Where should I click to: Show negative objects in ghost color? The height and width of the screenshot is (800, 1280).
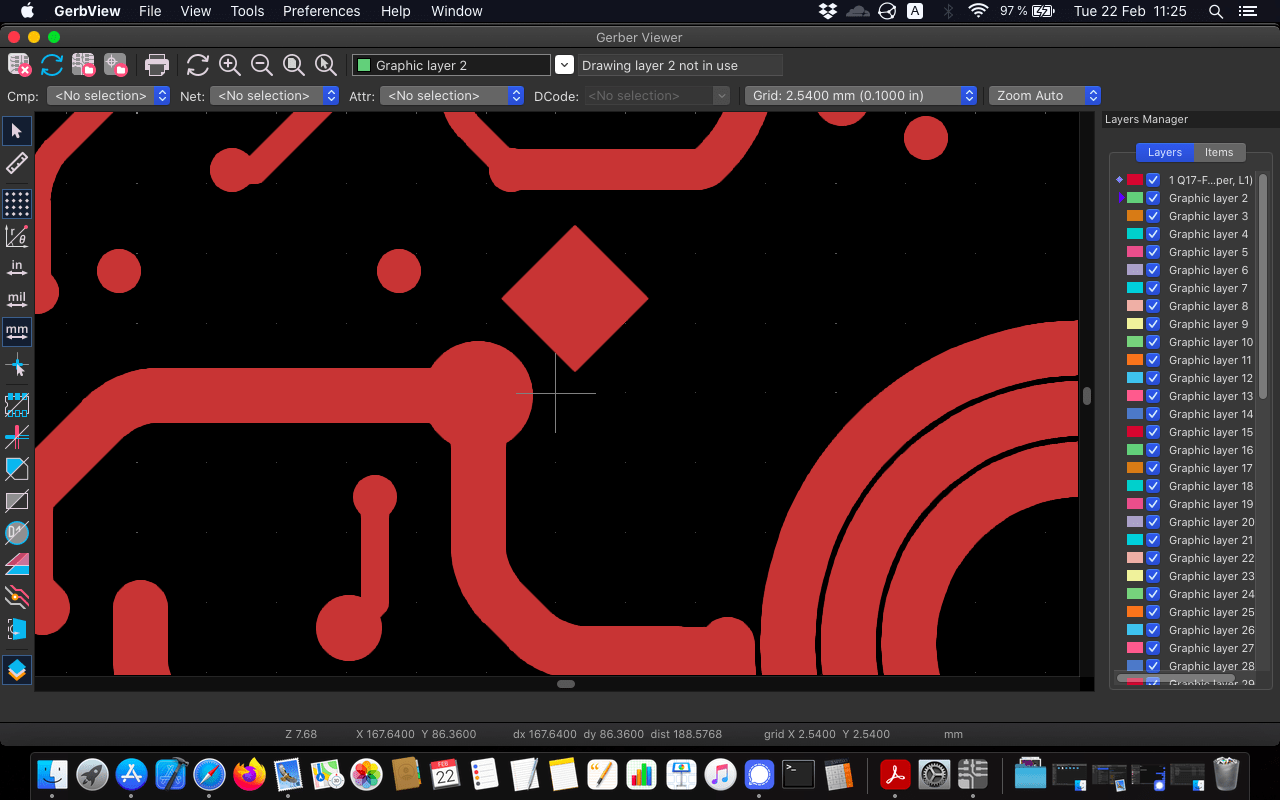17,501
